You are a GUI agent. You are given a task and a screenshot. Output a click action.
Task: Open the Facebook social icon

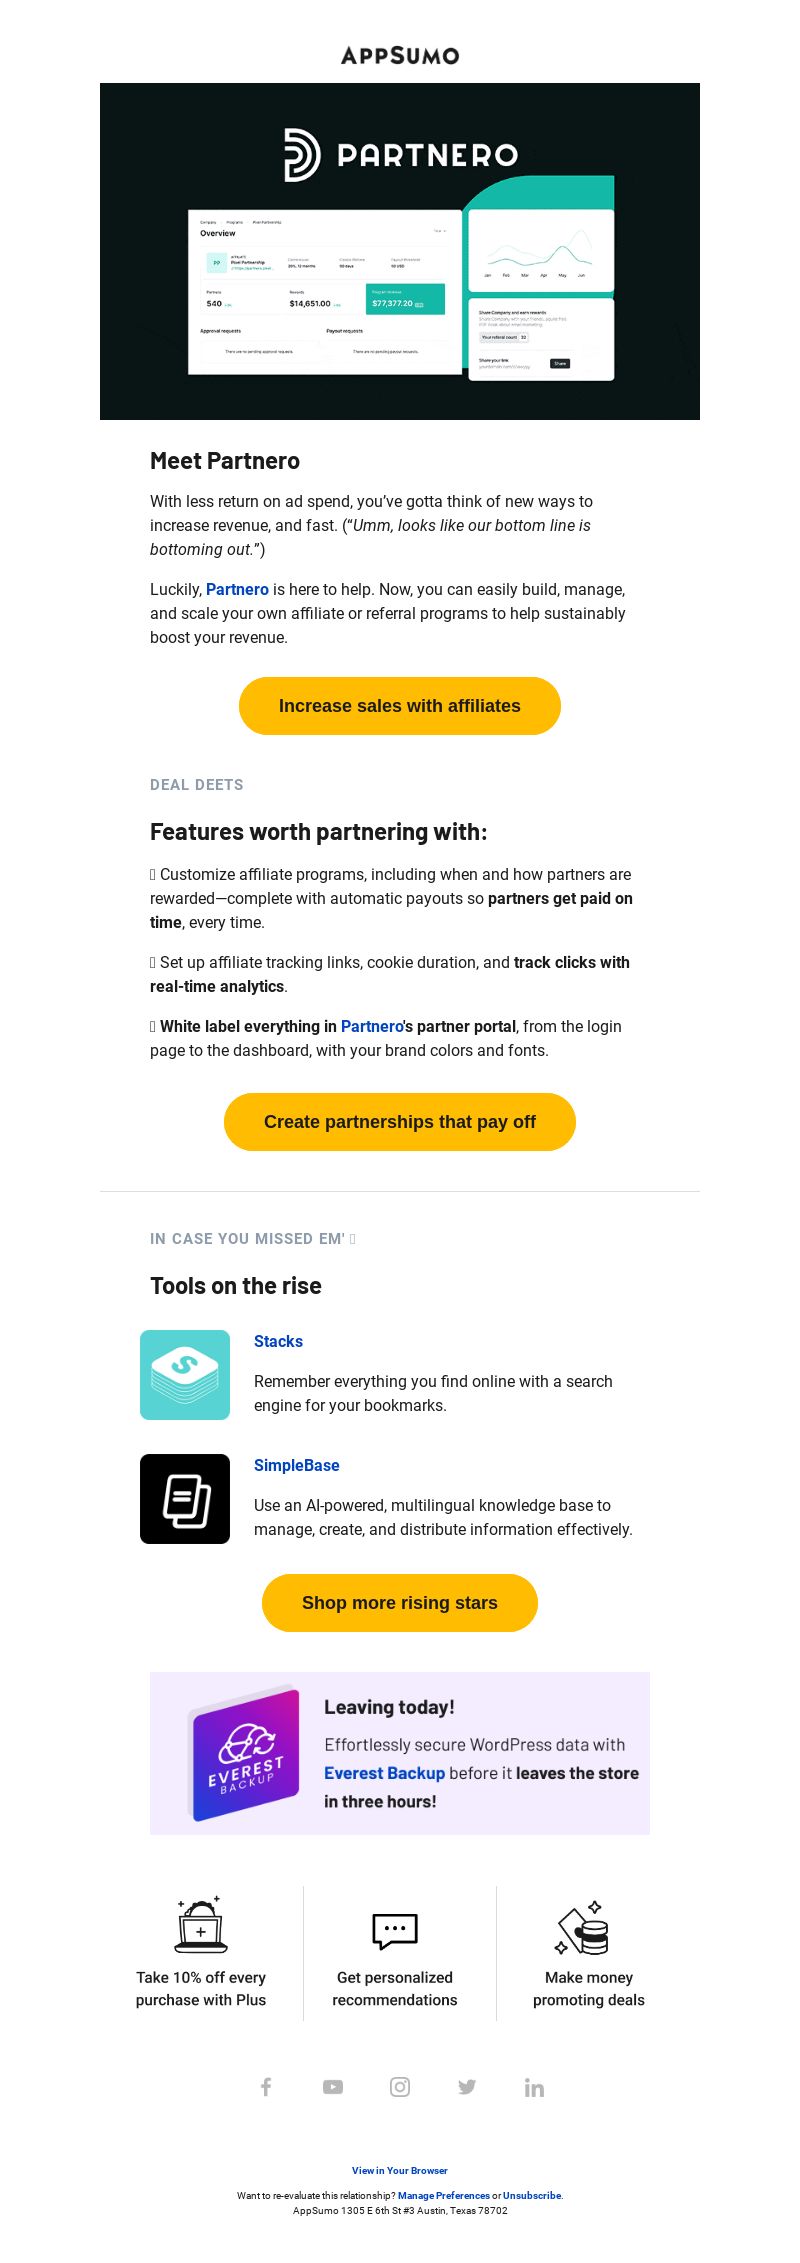point(266,2087)
